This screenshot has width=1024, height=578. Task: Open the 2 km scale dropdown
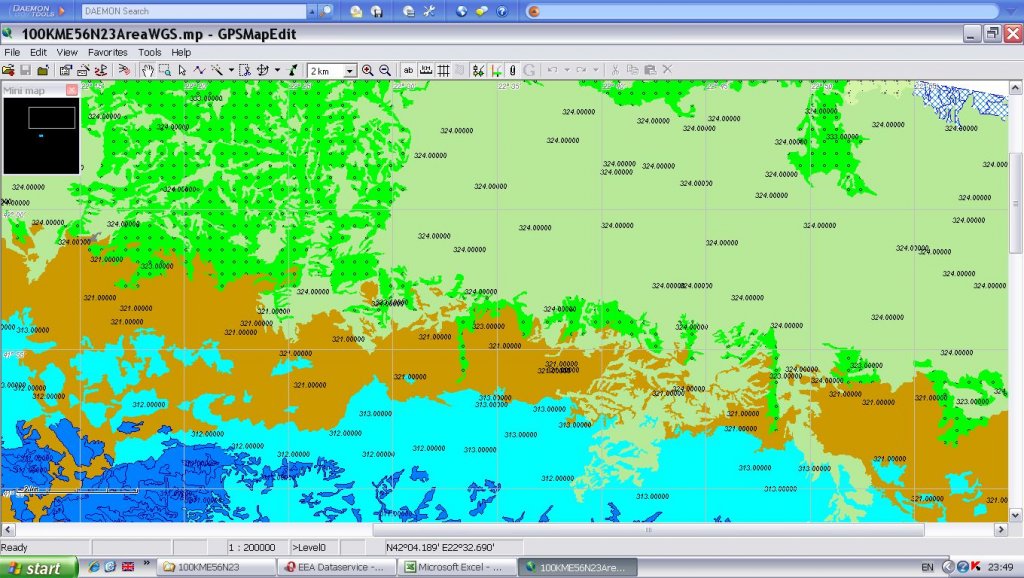pos(350,71)
